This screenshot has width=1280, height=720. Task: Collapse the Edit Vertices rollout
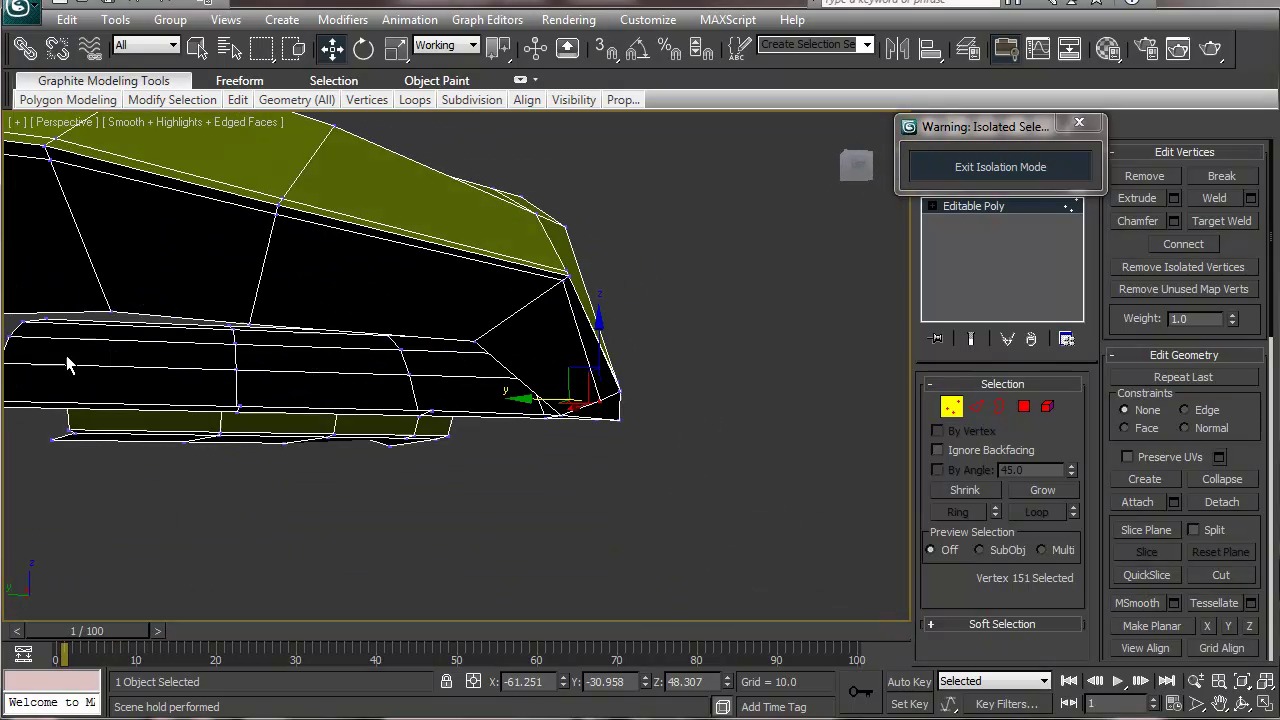[x=1184, y=152]
